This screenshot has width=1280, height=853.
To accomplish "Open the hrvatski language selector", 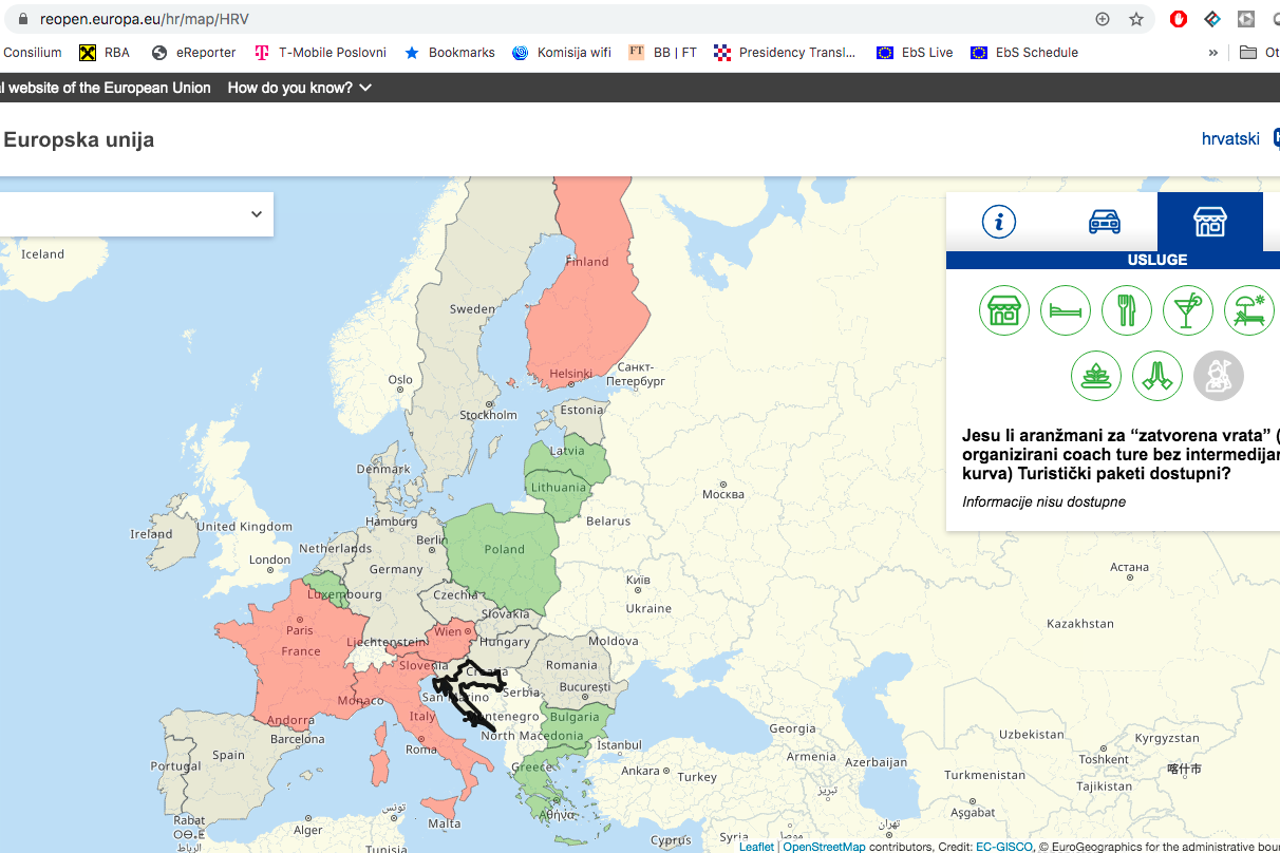I will point(1230,139).
